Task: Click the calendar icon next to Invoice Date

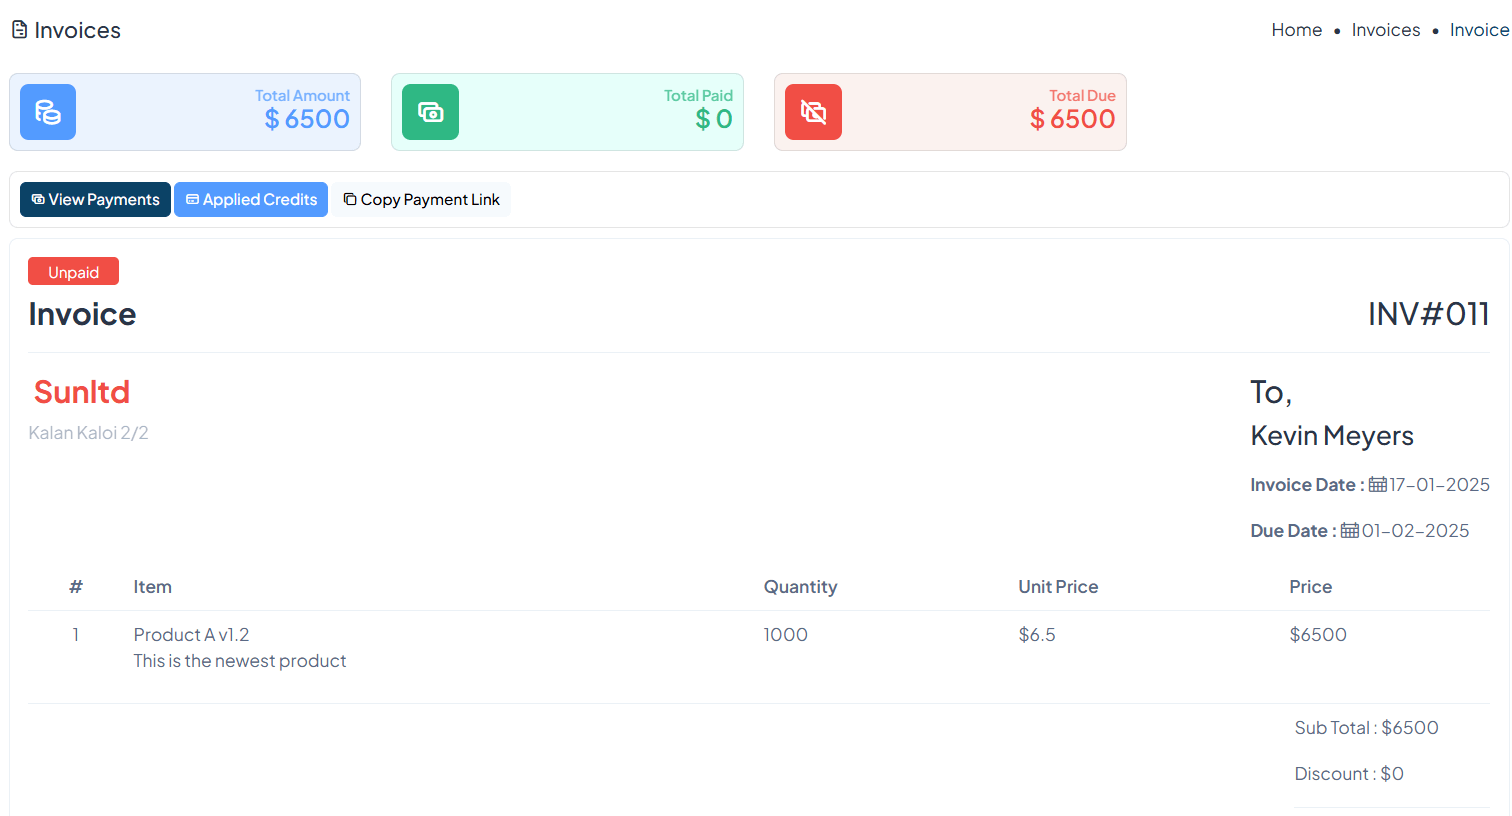Action: 1377,485
